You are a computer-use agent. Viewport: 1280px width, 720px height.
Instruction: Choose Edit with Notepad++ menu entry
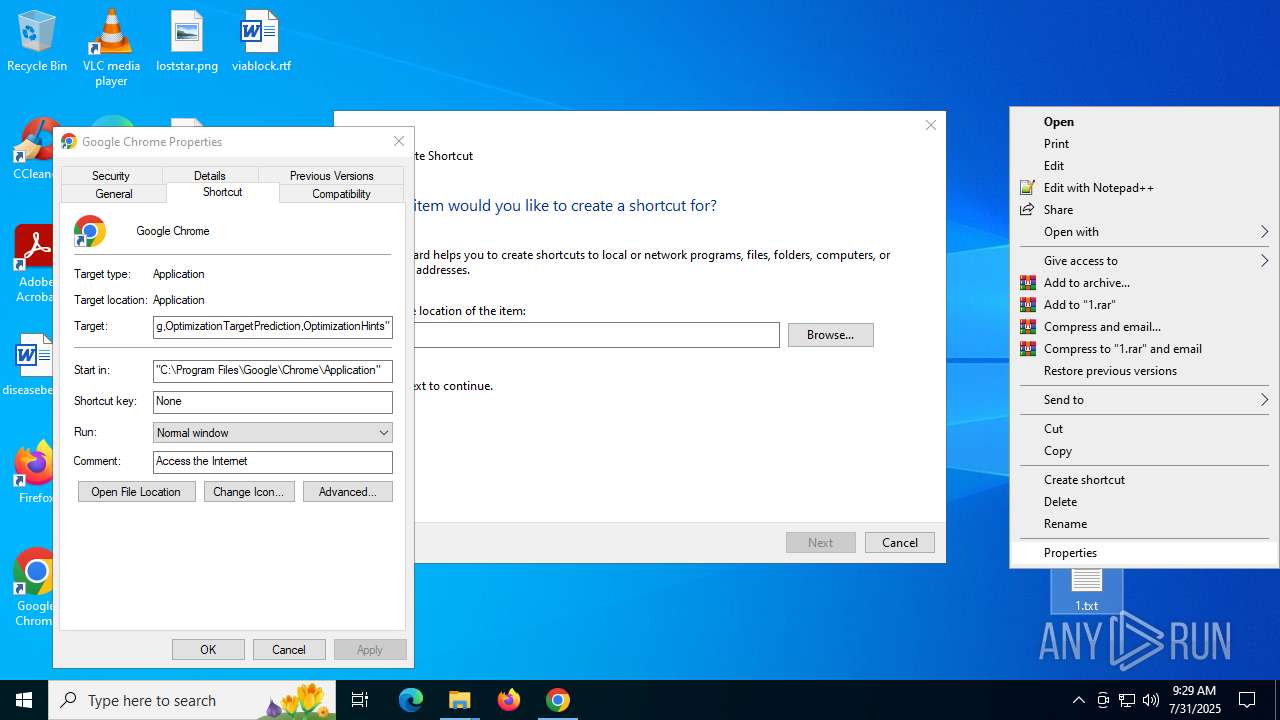coord(1144,188)
